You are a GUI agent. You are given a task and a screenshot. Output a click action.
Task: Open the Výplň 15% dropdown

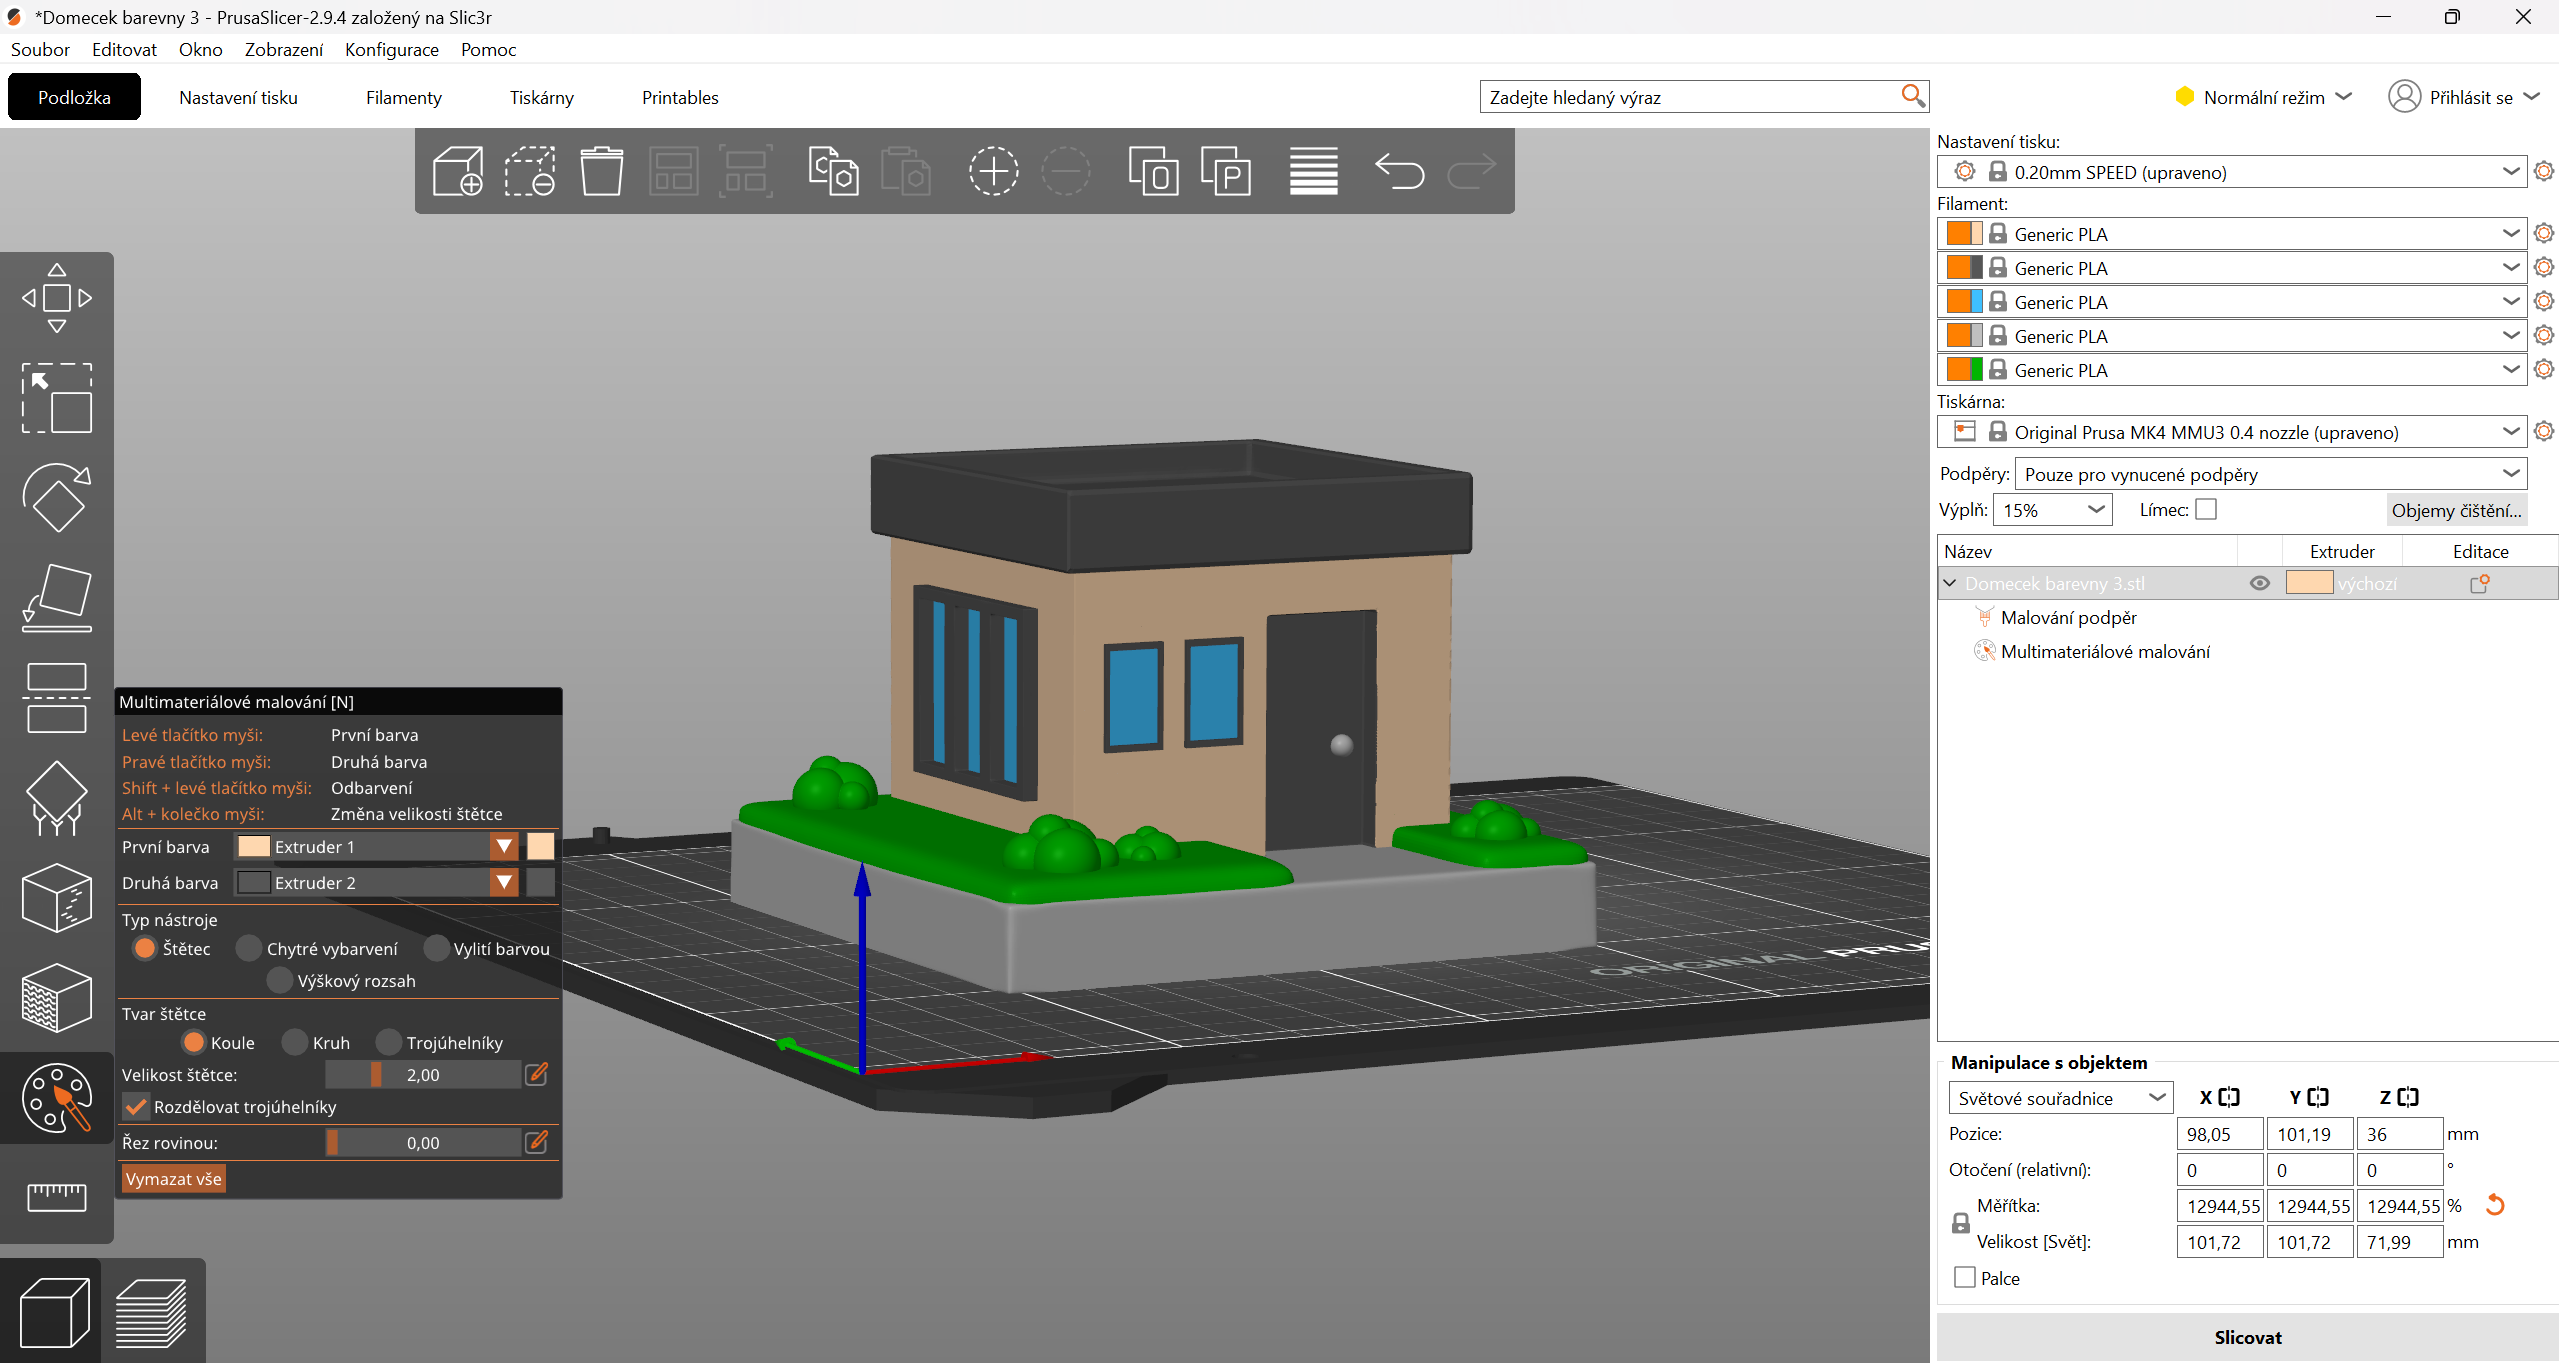click(x=2052, y=510)
